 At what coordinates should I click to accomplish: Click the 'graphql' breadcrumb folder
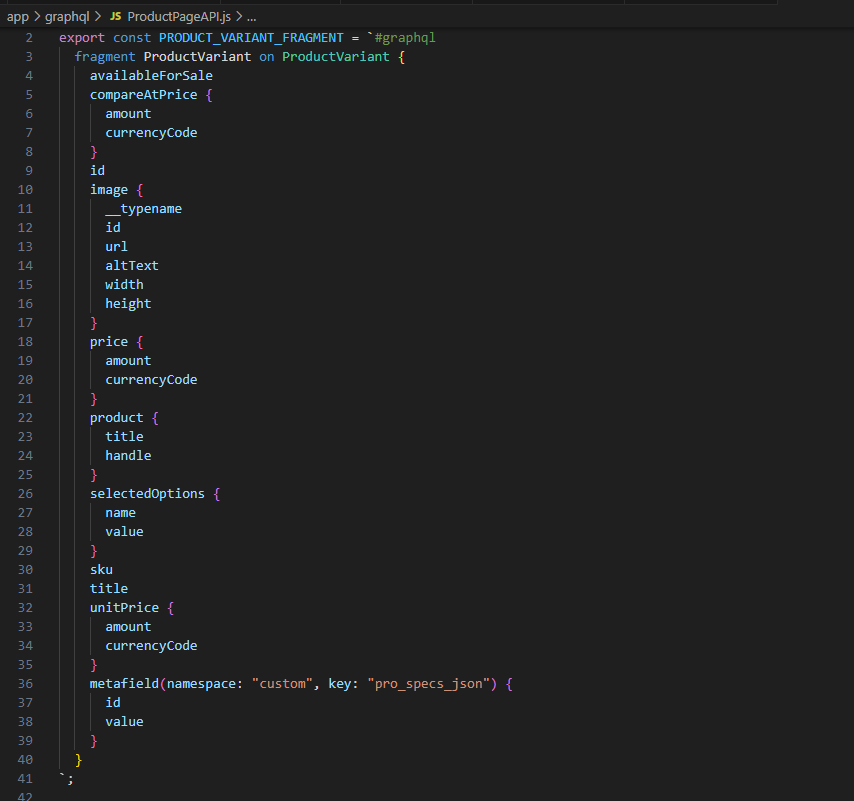67,17
